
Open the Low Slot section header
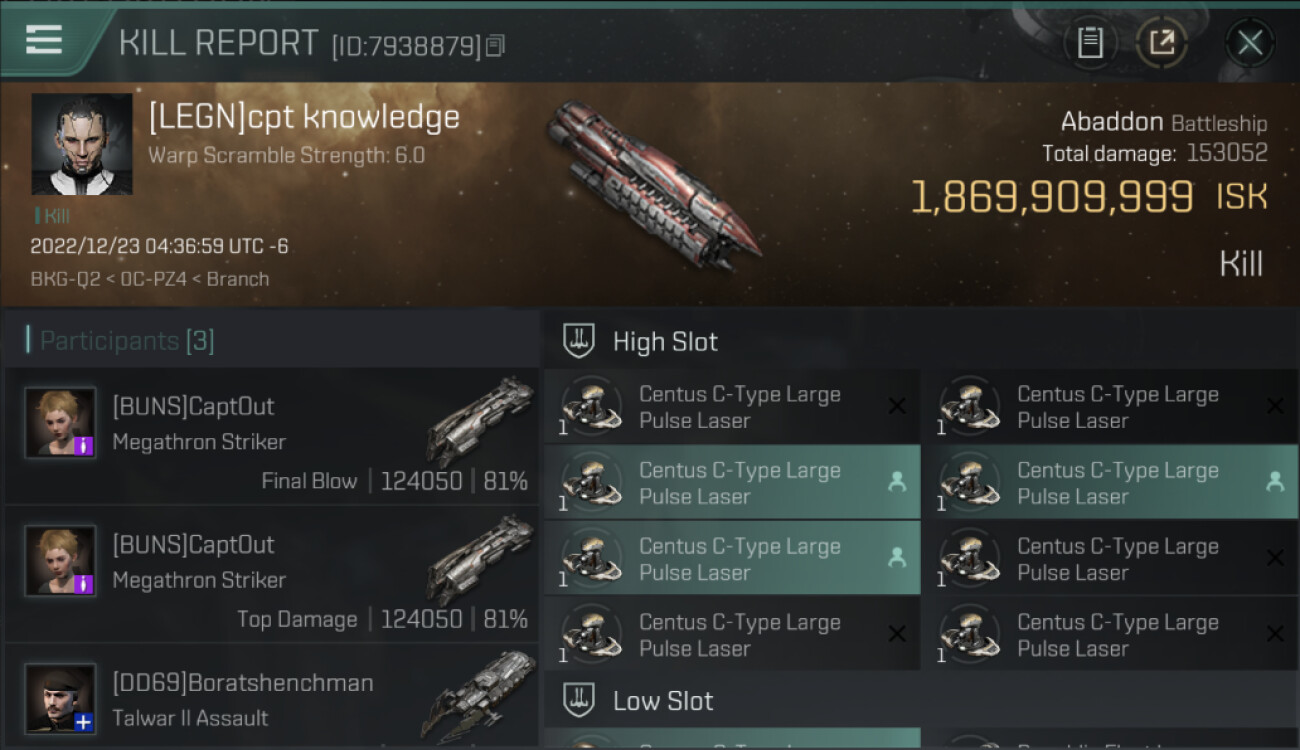coord(663,700)
